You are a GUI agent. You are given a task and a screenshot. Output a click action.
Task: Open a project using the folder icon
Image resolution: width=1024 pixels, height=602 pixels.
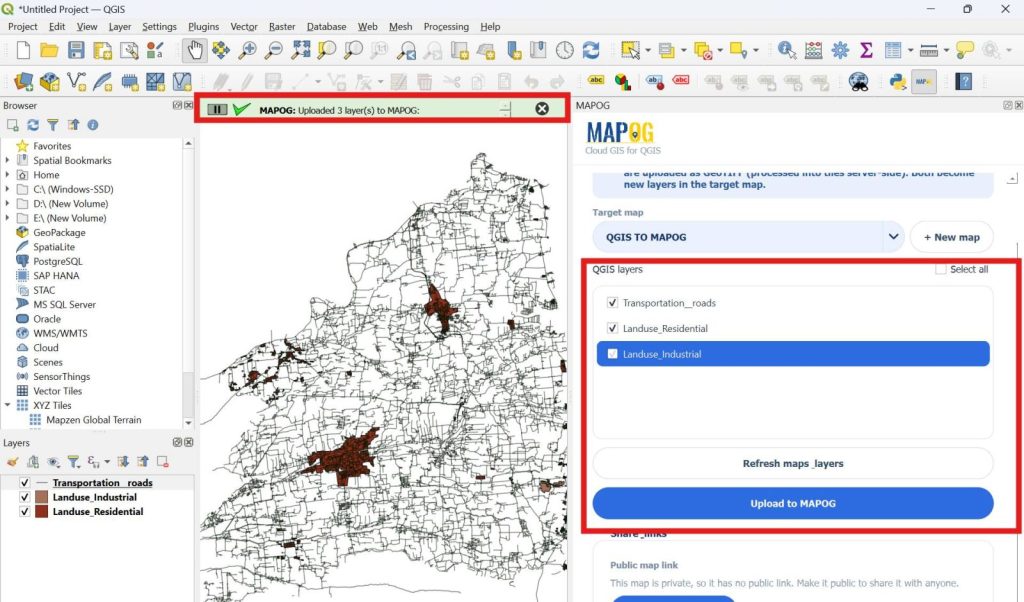coord(49,50)
